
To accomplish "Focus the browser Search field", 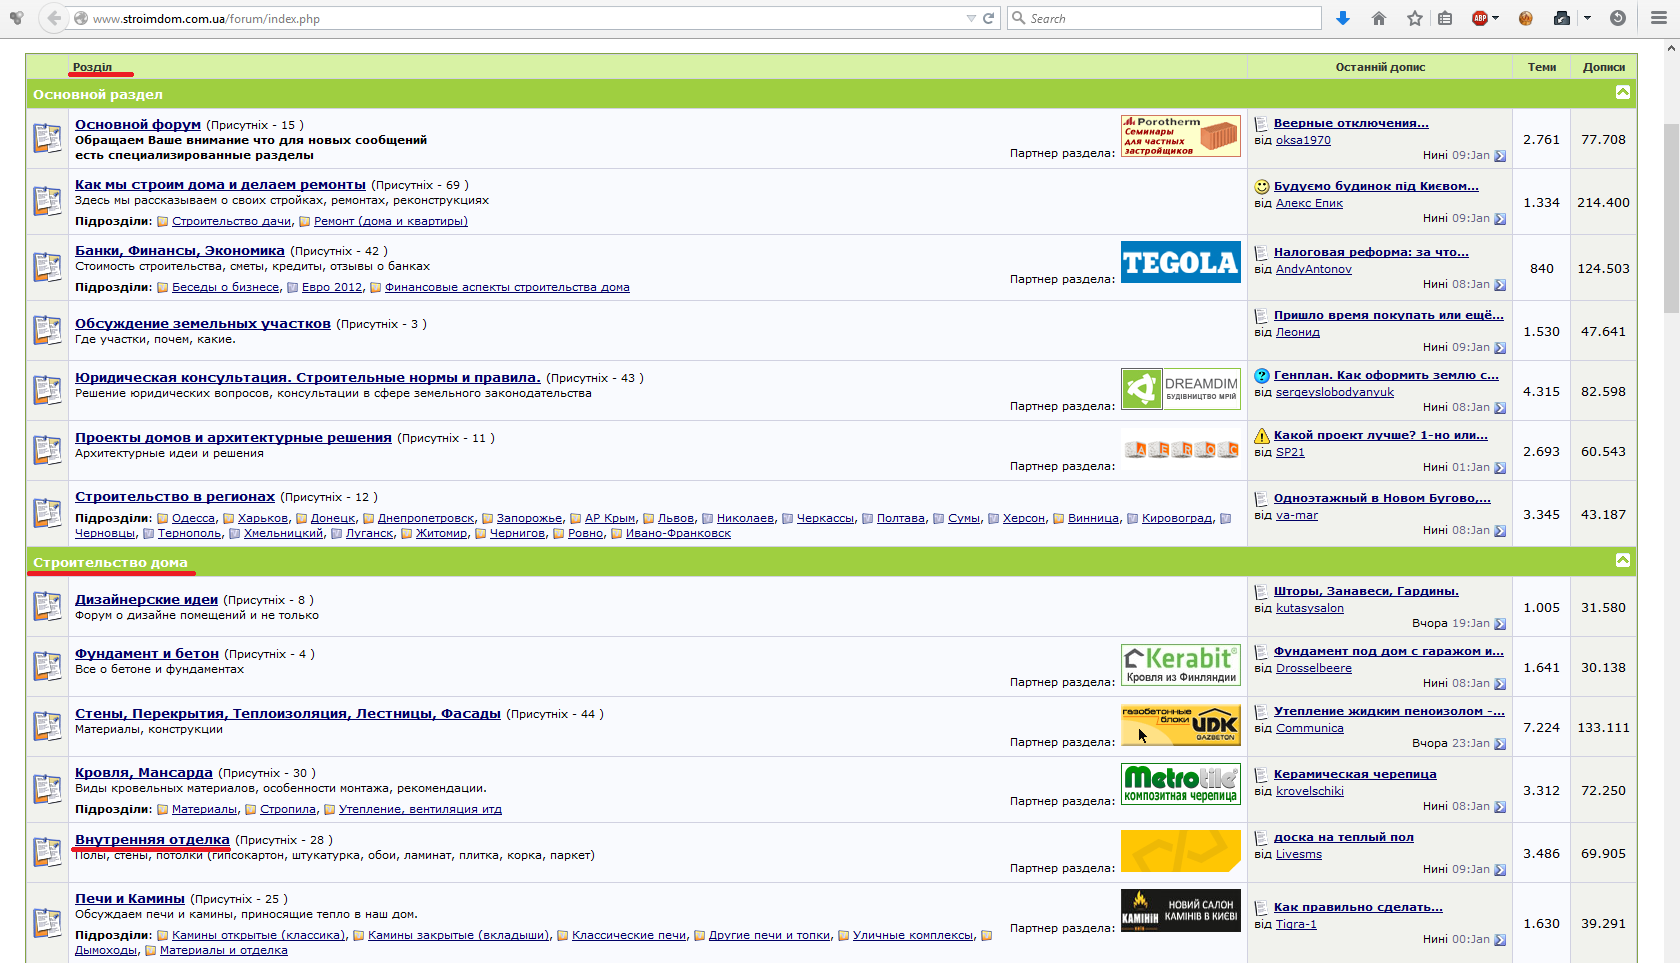I will point(1163,18).
